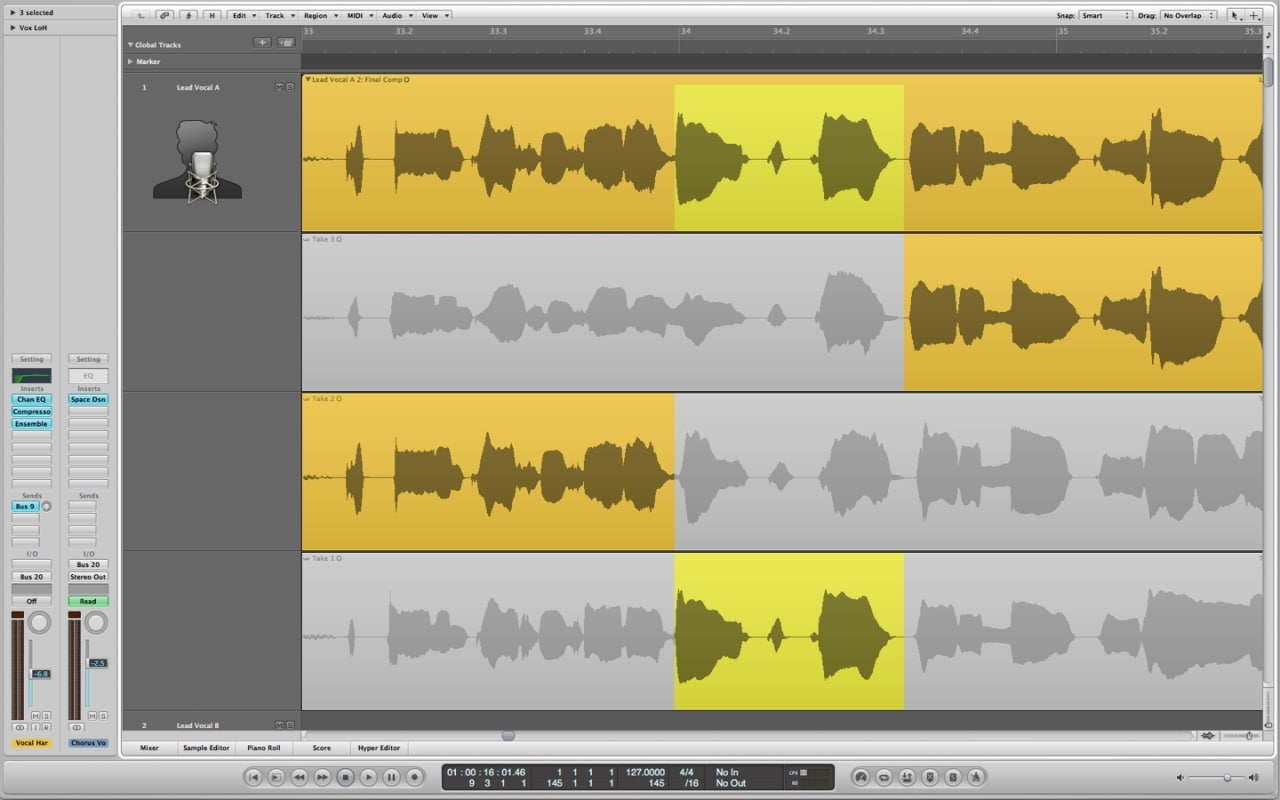Click the Rewind transport button
The height and width of the screenshot is (800, 1280).
[x=299, y=777]
